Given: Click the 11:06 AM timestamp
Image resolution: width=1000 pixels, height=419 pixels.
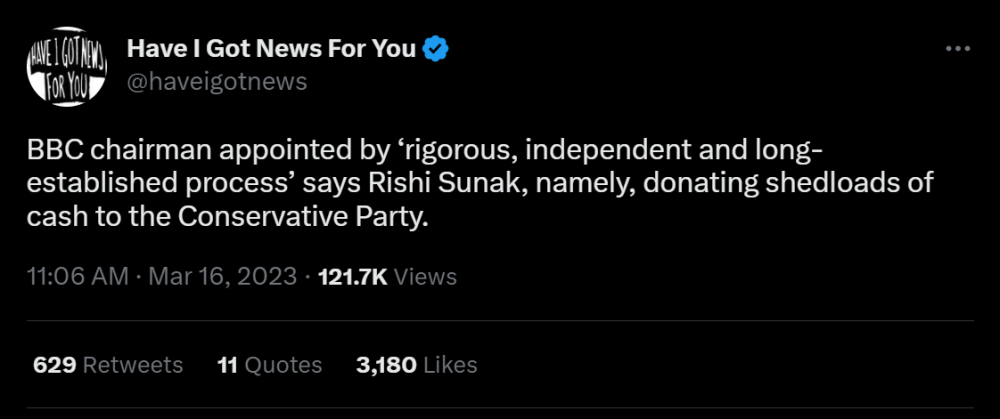Looking at the screenshot, I should [78, 277].
